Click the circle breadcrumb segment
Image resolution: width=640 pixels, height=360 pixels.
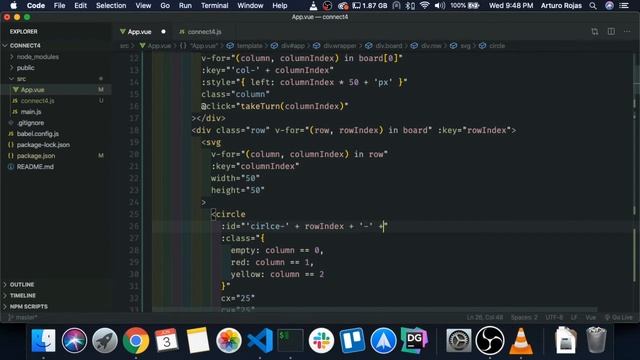coord(497,46)
